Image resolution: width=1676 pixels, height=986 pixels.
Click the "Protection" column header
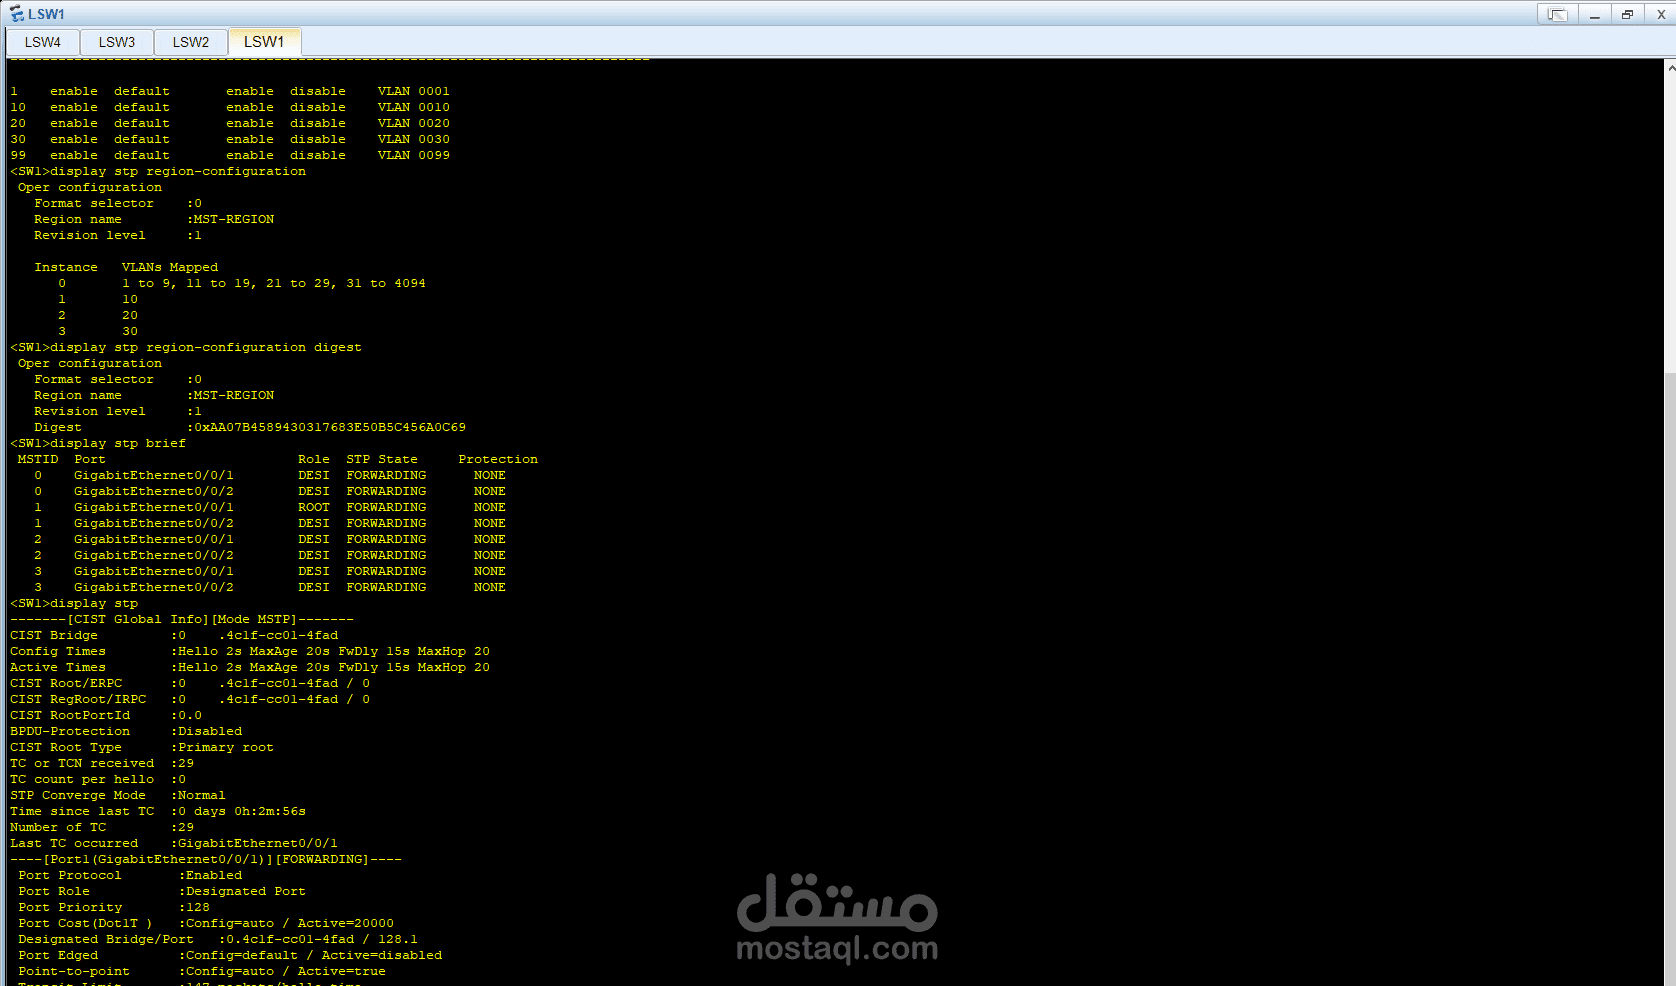click(498, 459)
